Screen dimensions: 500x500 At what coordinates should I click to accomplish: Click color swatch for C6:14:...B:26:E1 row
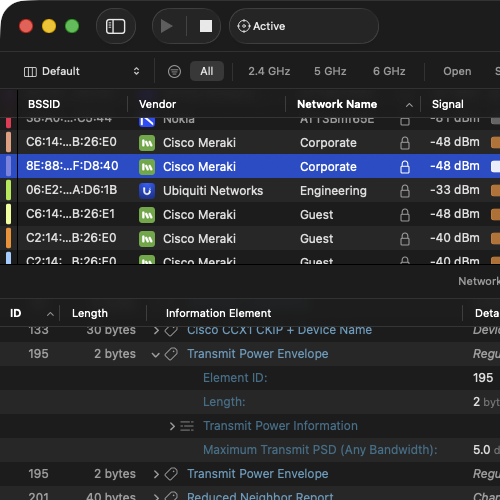[x=9, y=214]
